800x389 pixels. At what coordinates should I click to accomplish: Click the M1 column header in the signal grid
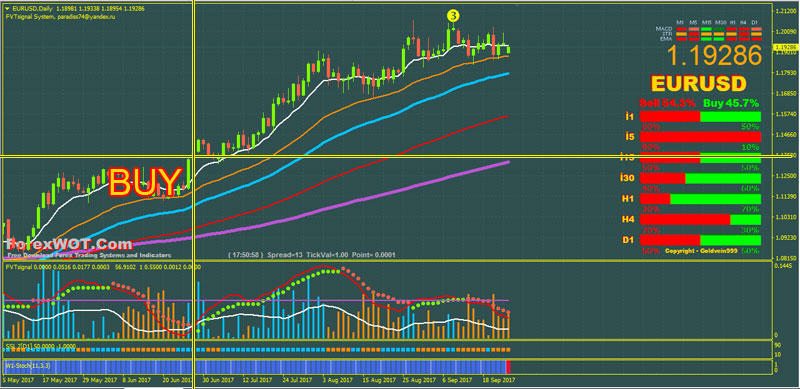point(681,23)
